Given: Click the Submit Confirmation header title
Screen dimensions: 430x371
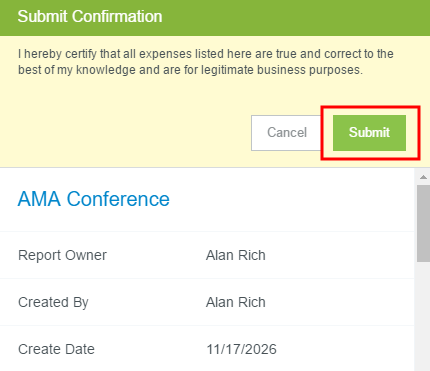Looking at the screenshot, I should click(x=90, y=16).
